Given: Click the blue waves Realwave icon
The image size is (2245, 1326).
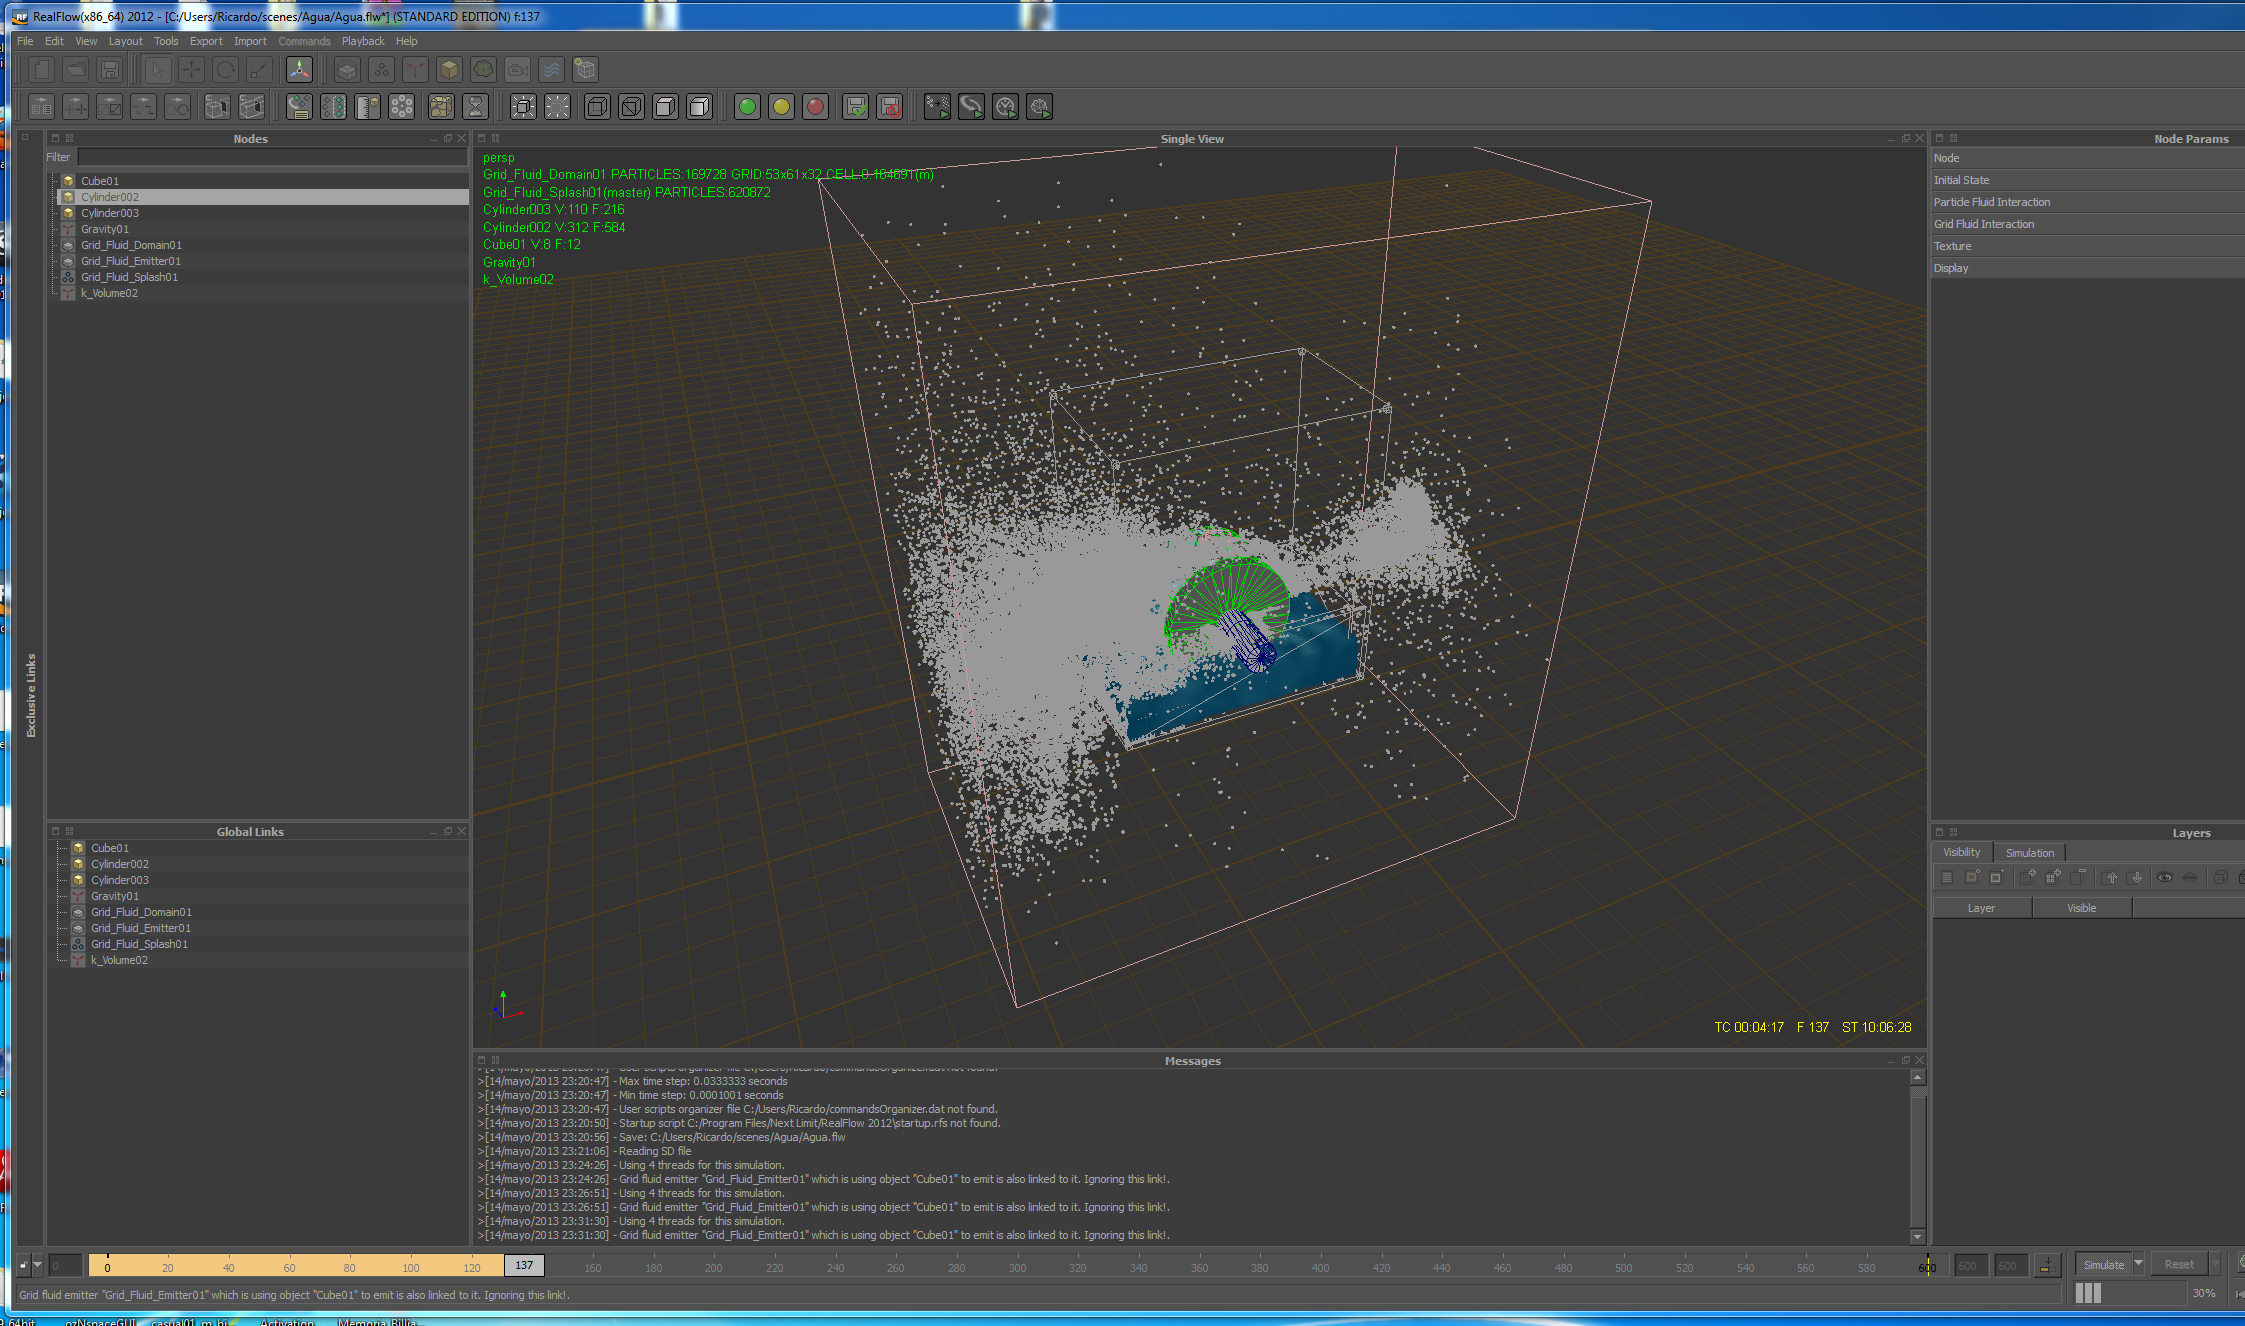Looking at the screenshot, I should pyautogui.click(x=551, y=70).
